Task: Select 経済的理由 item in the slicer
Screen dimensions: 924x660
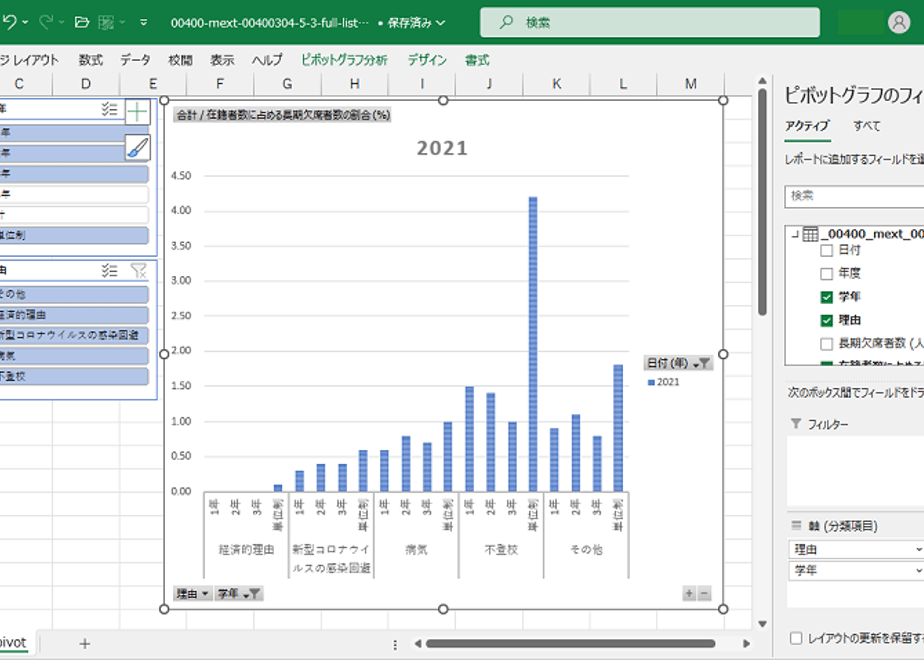Action: (74, 315)
